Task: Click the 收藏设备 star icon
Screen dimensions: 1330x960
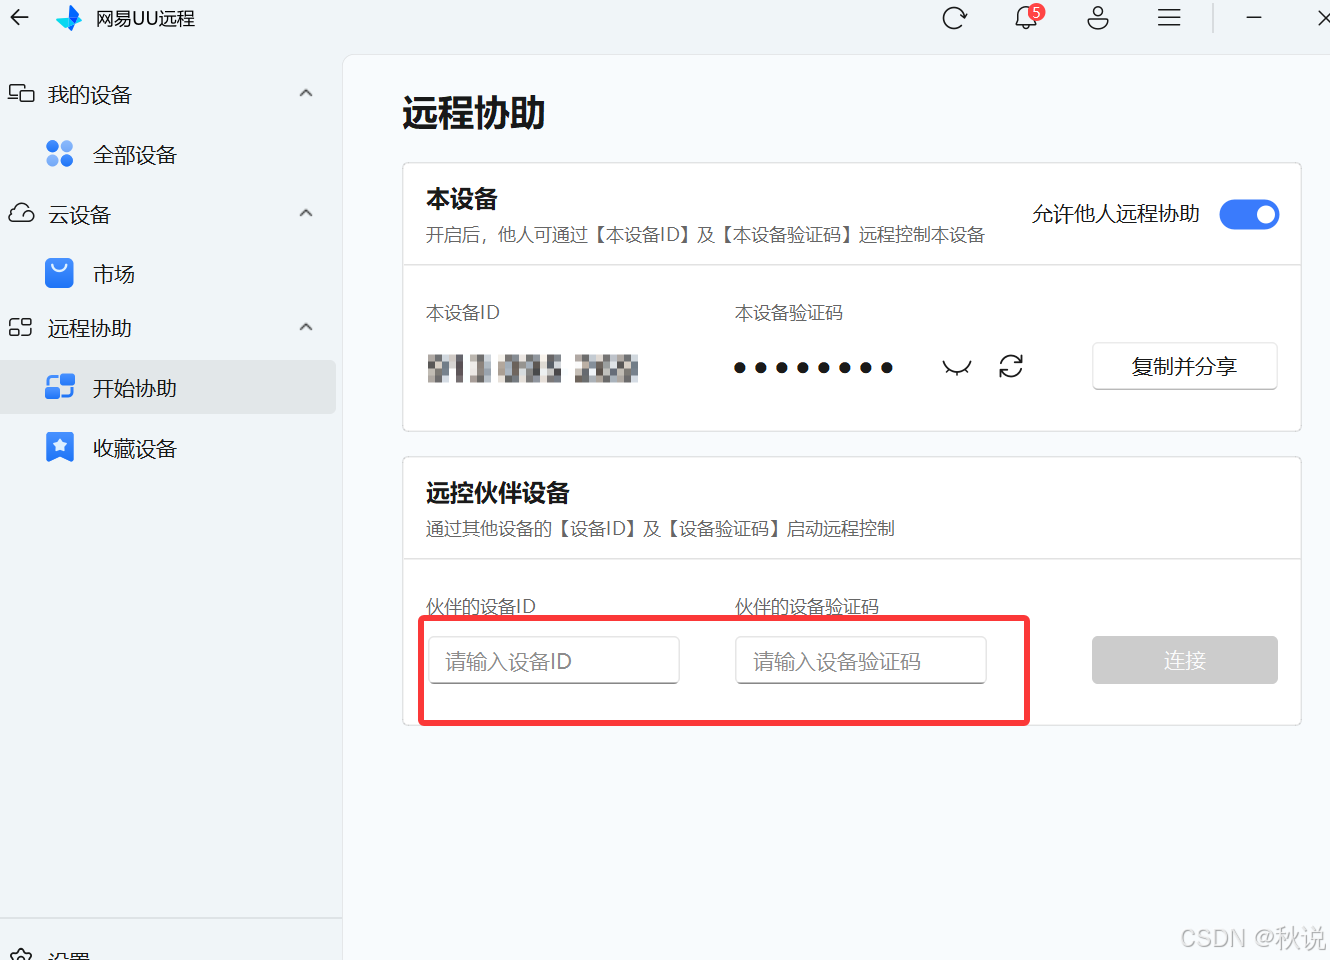Action: point(60,447)
